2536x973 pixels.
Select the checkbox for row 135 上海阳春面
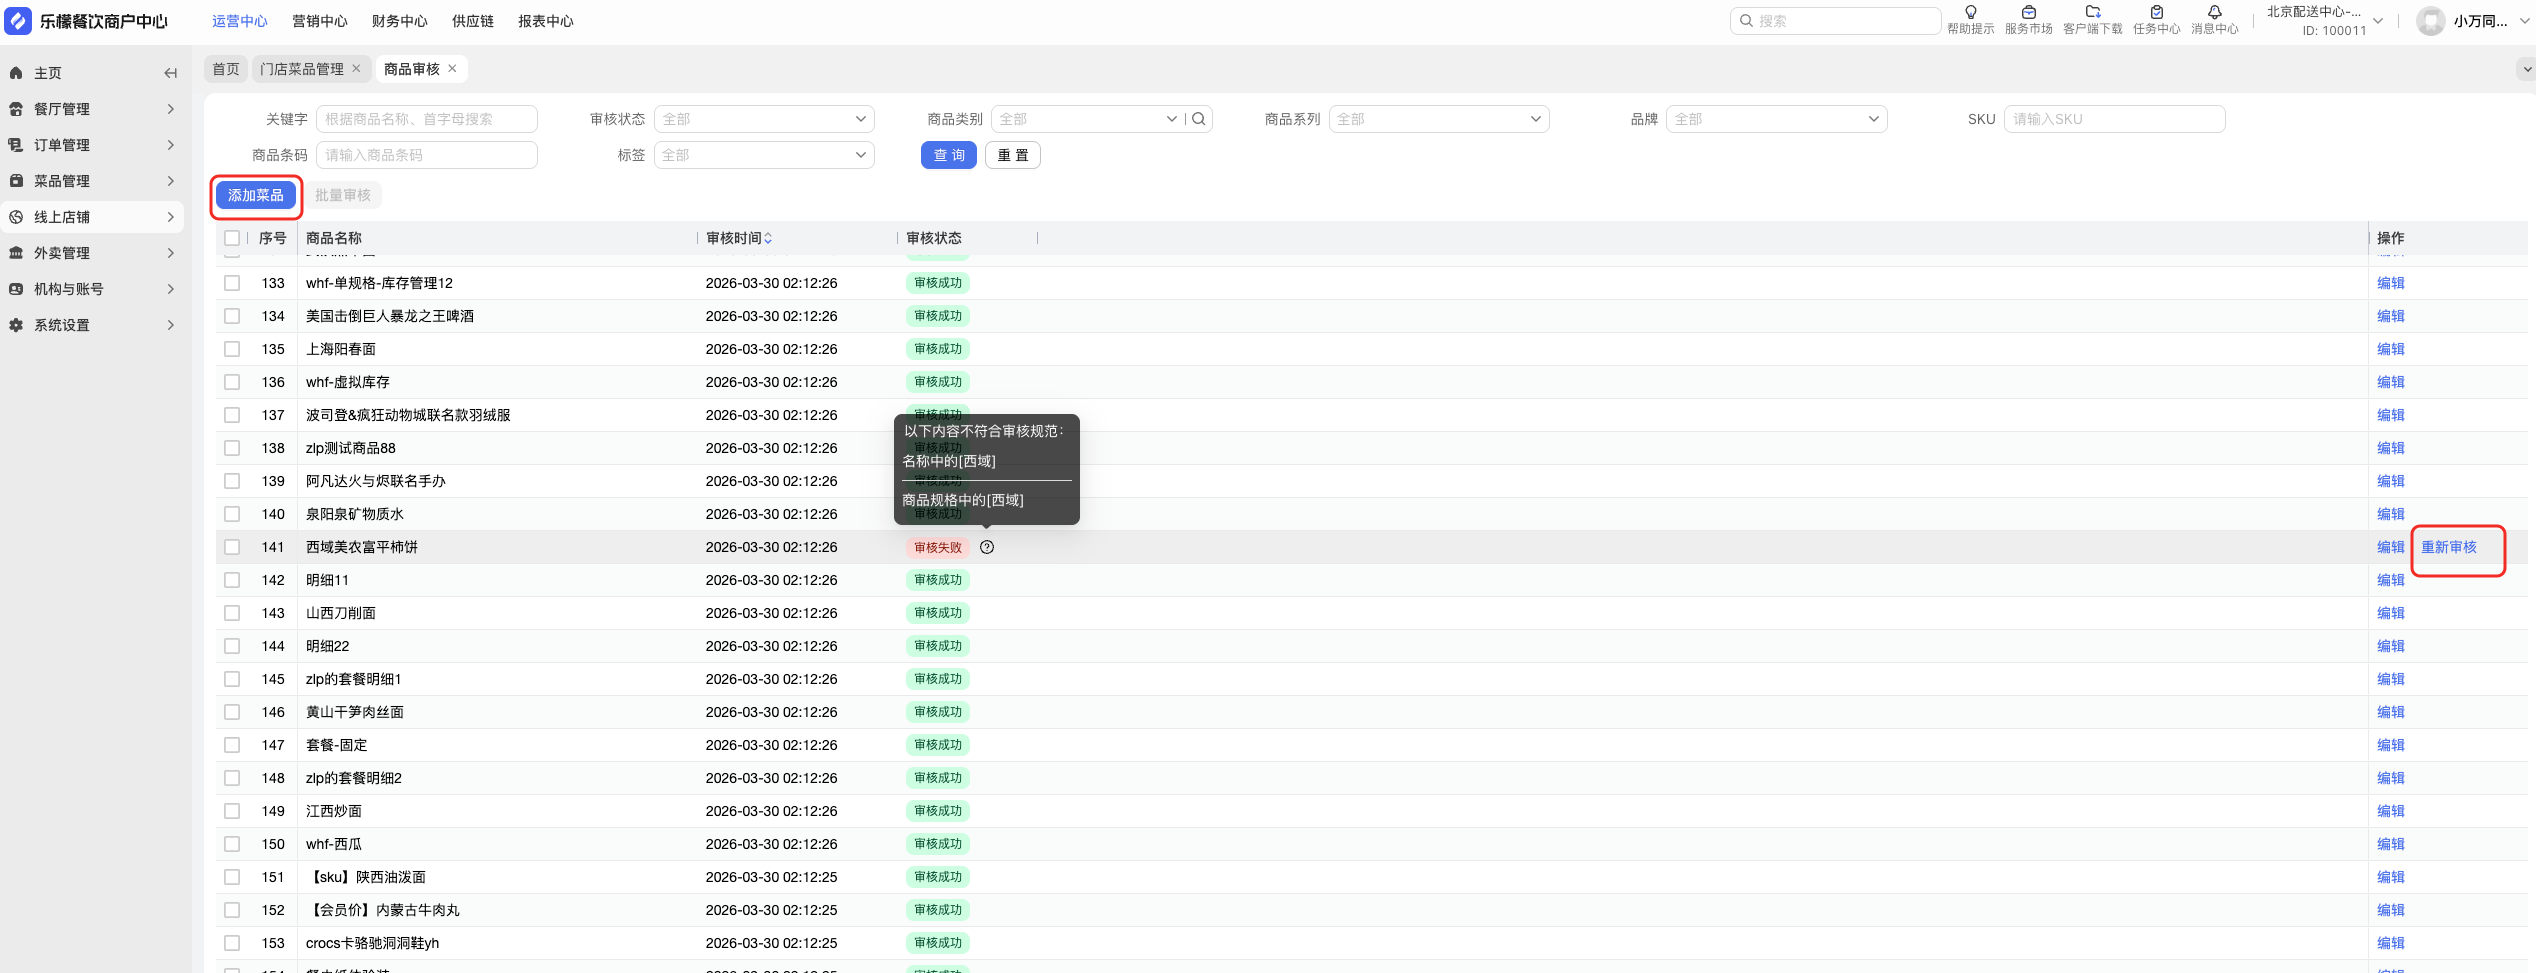(x=232, y=349)
